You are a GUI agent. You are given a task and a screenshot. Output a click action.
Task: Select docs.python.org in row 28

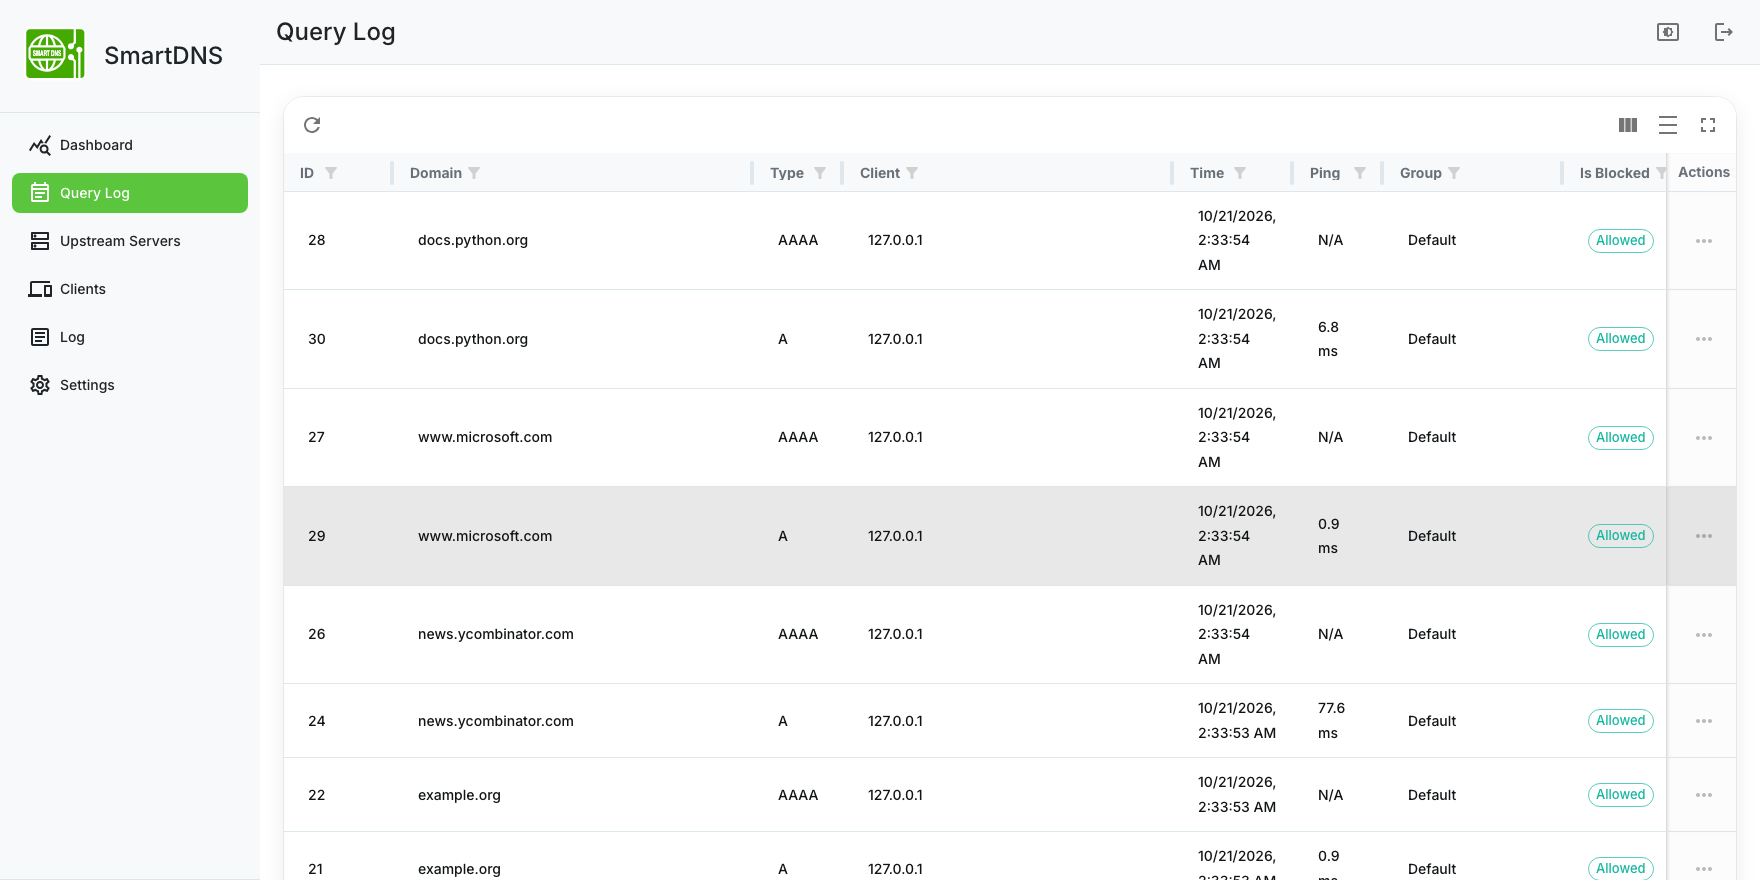coord(473,240)
